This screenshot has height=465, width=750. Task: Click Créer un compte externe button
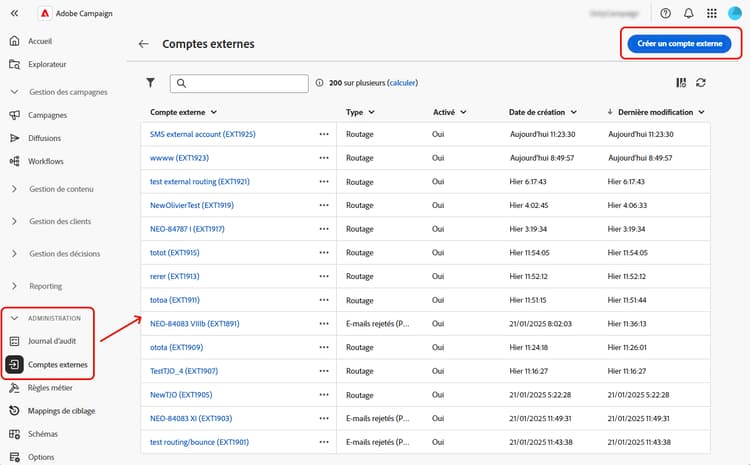coord(679,44)
